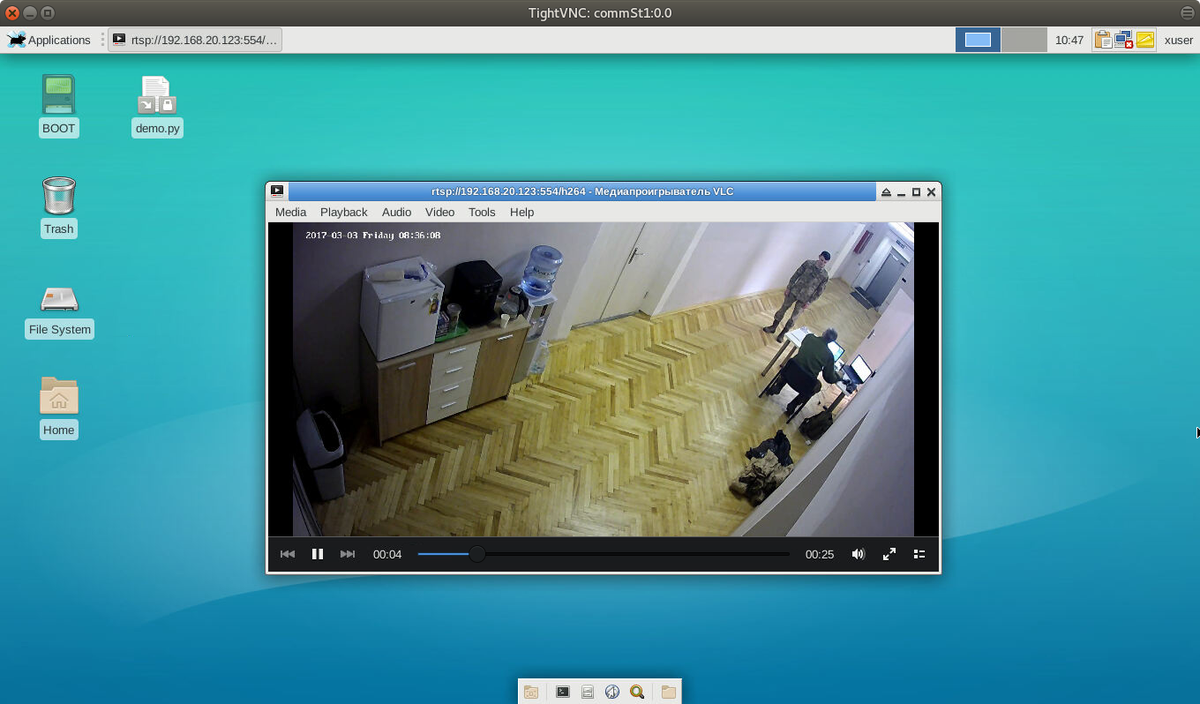Shade the VLC window with roll-up button
This screenshot has height=704, width=1200.
coord(885,192)
